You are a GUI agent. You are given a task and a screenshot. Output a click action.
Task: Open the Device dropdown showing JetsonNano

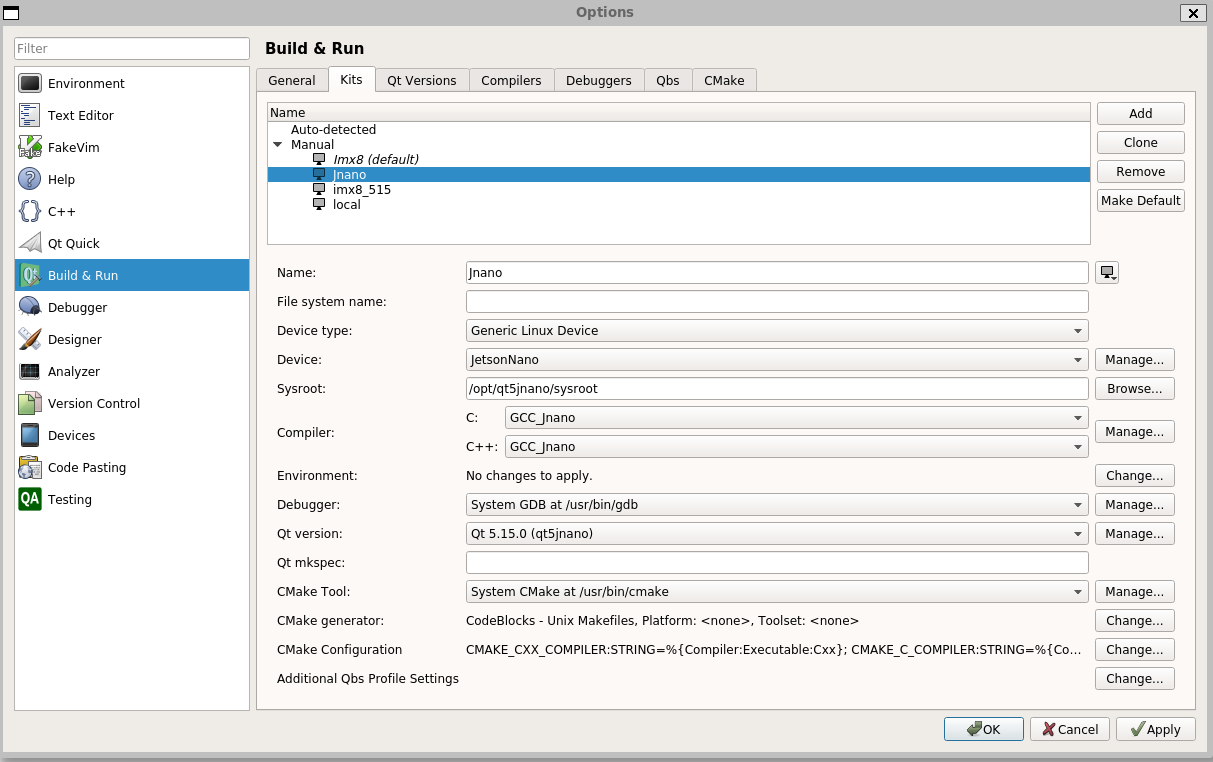point(777,360)
